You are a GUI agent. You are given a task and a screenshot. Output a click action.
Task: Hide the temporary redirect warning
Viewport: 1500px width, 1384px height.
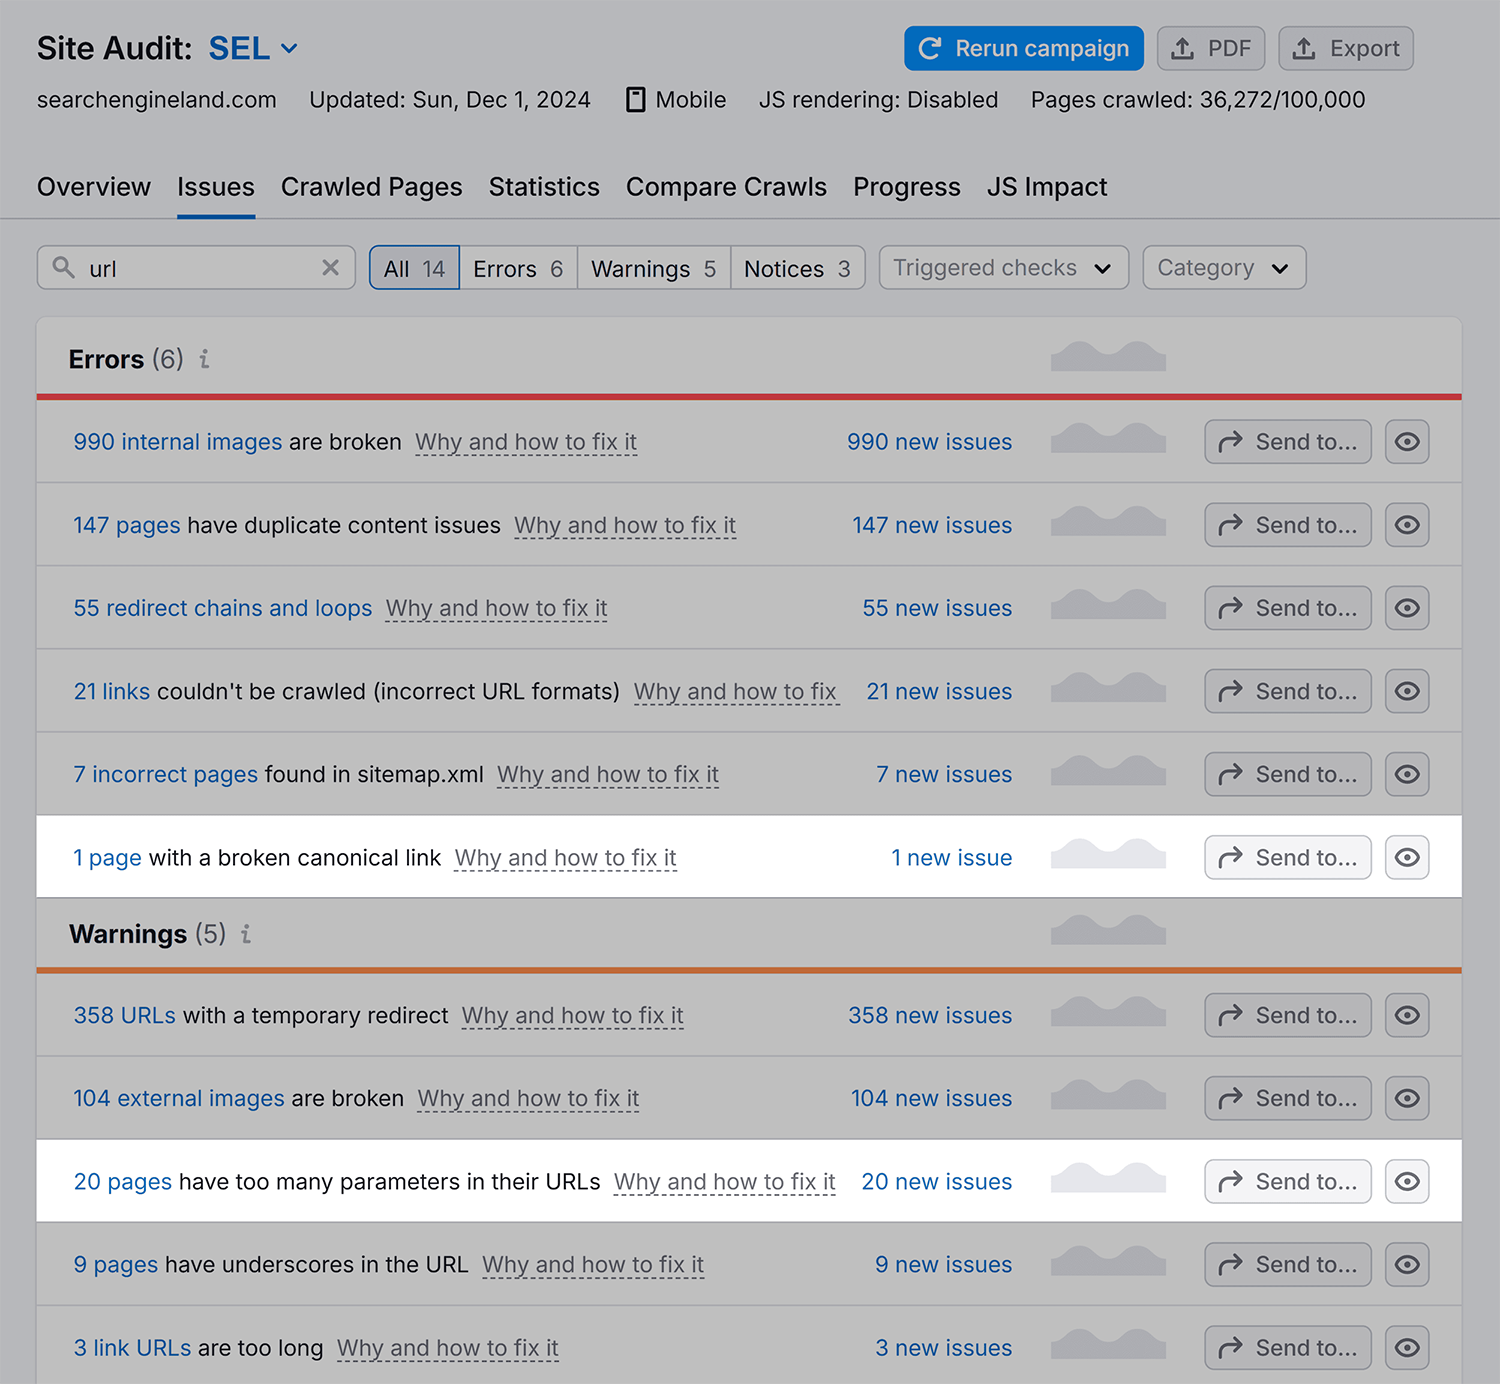1407,1015
